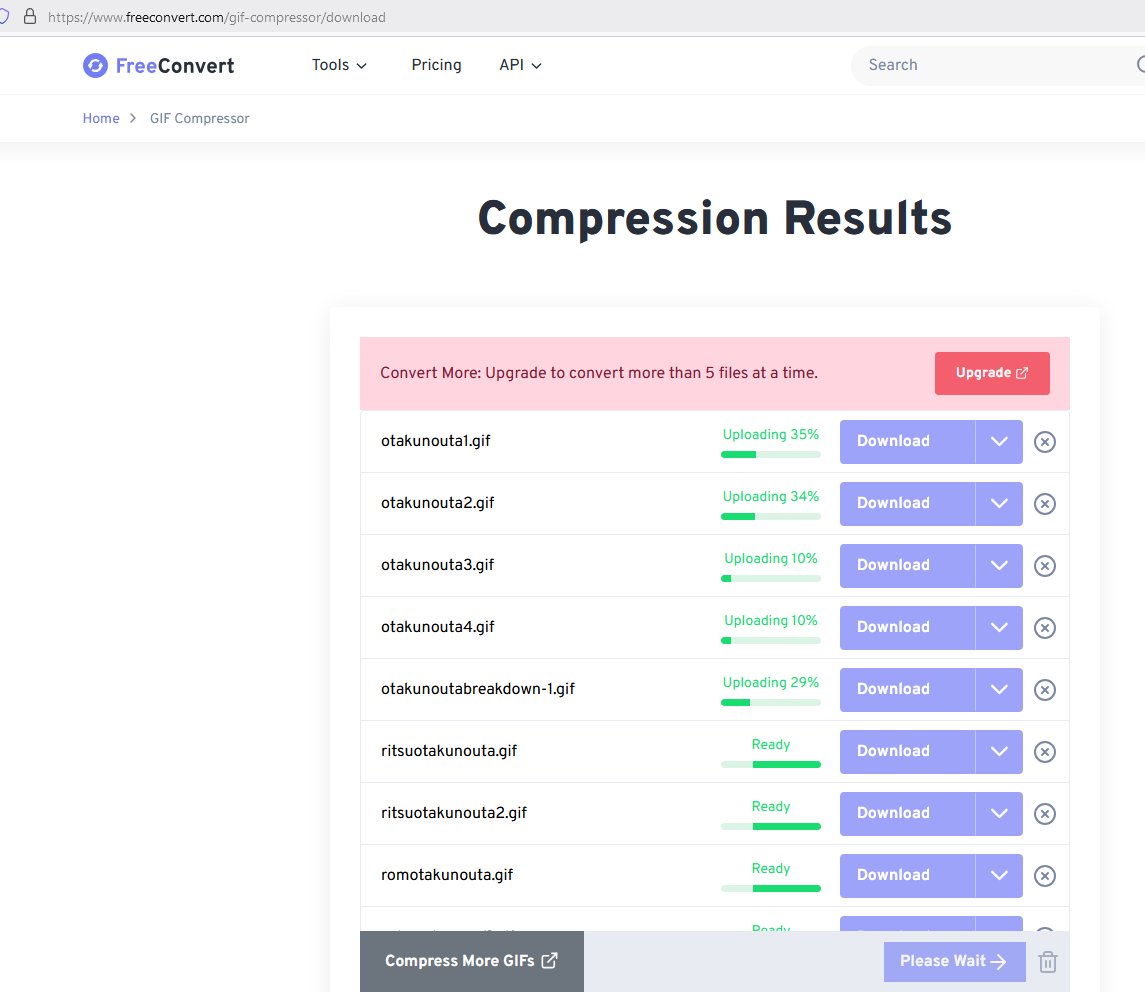
Task: Select the ritsuotakunouta2.gif file name
Action: (453, 814)
